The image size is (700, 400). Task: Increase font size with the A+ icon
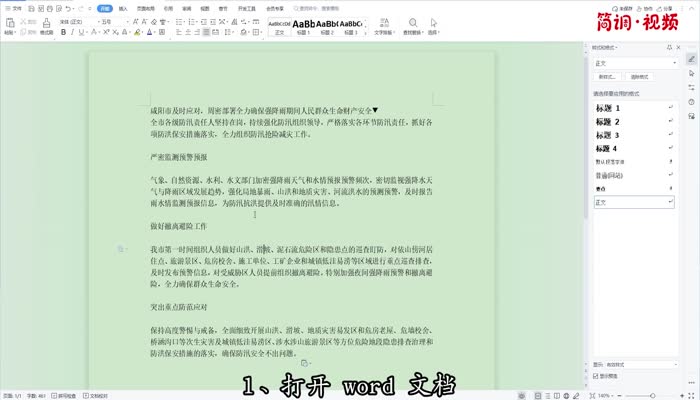pos(136,21)
